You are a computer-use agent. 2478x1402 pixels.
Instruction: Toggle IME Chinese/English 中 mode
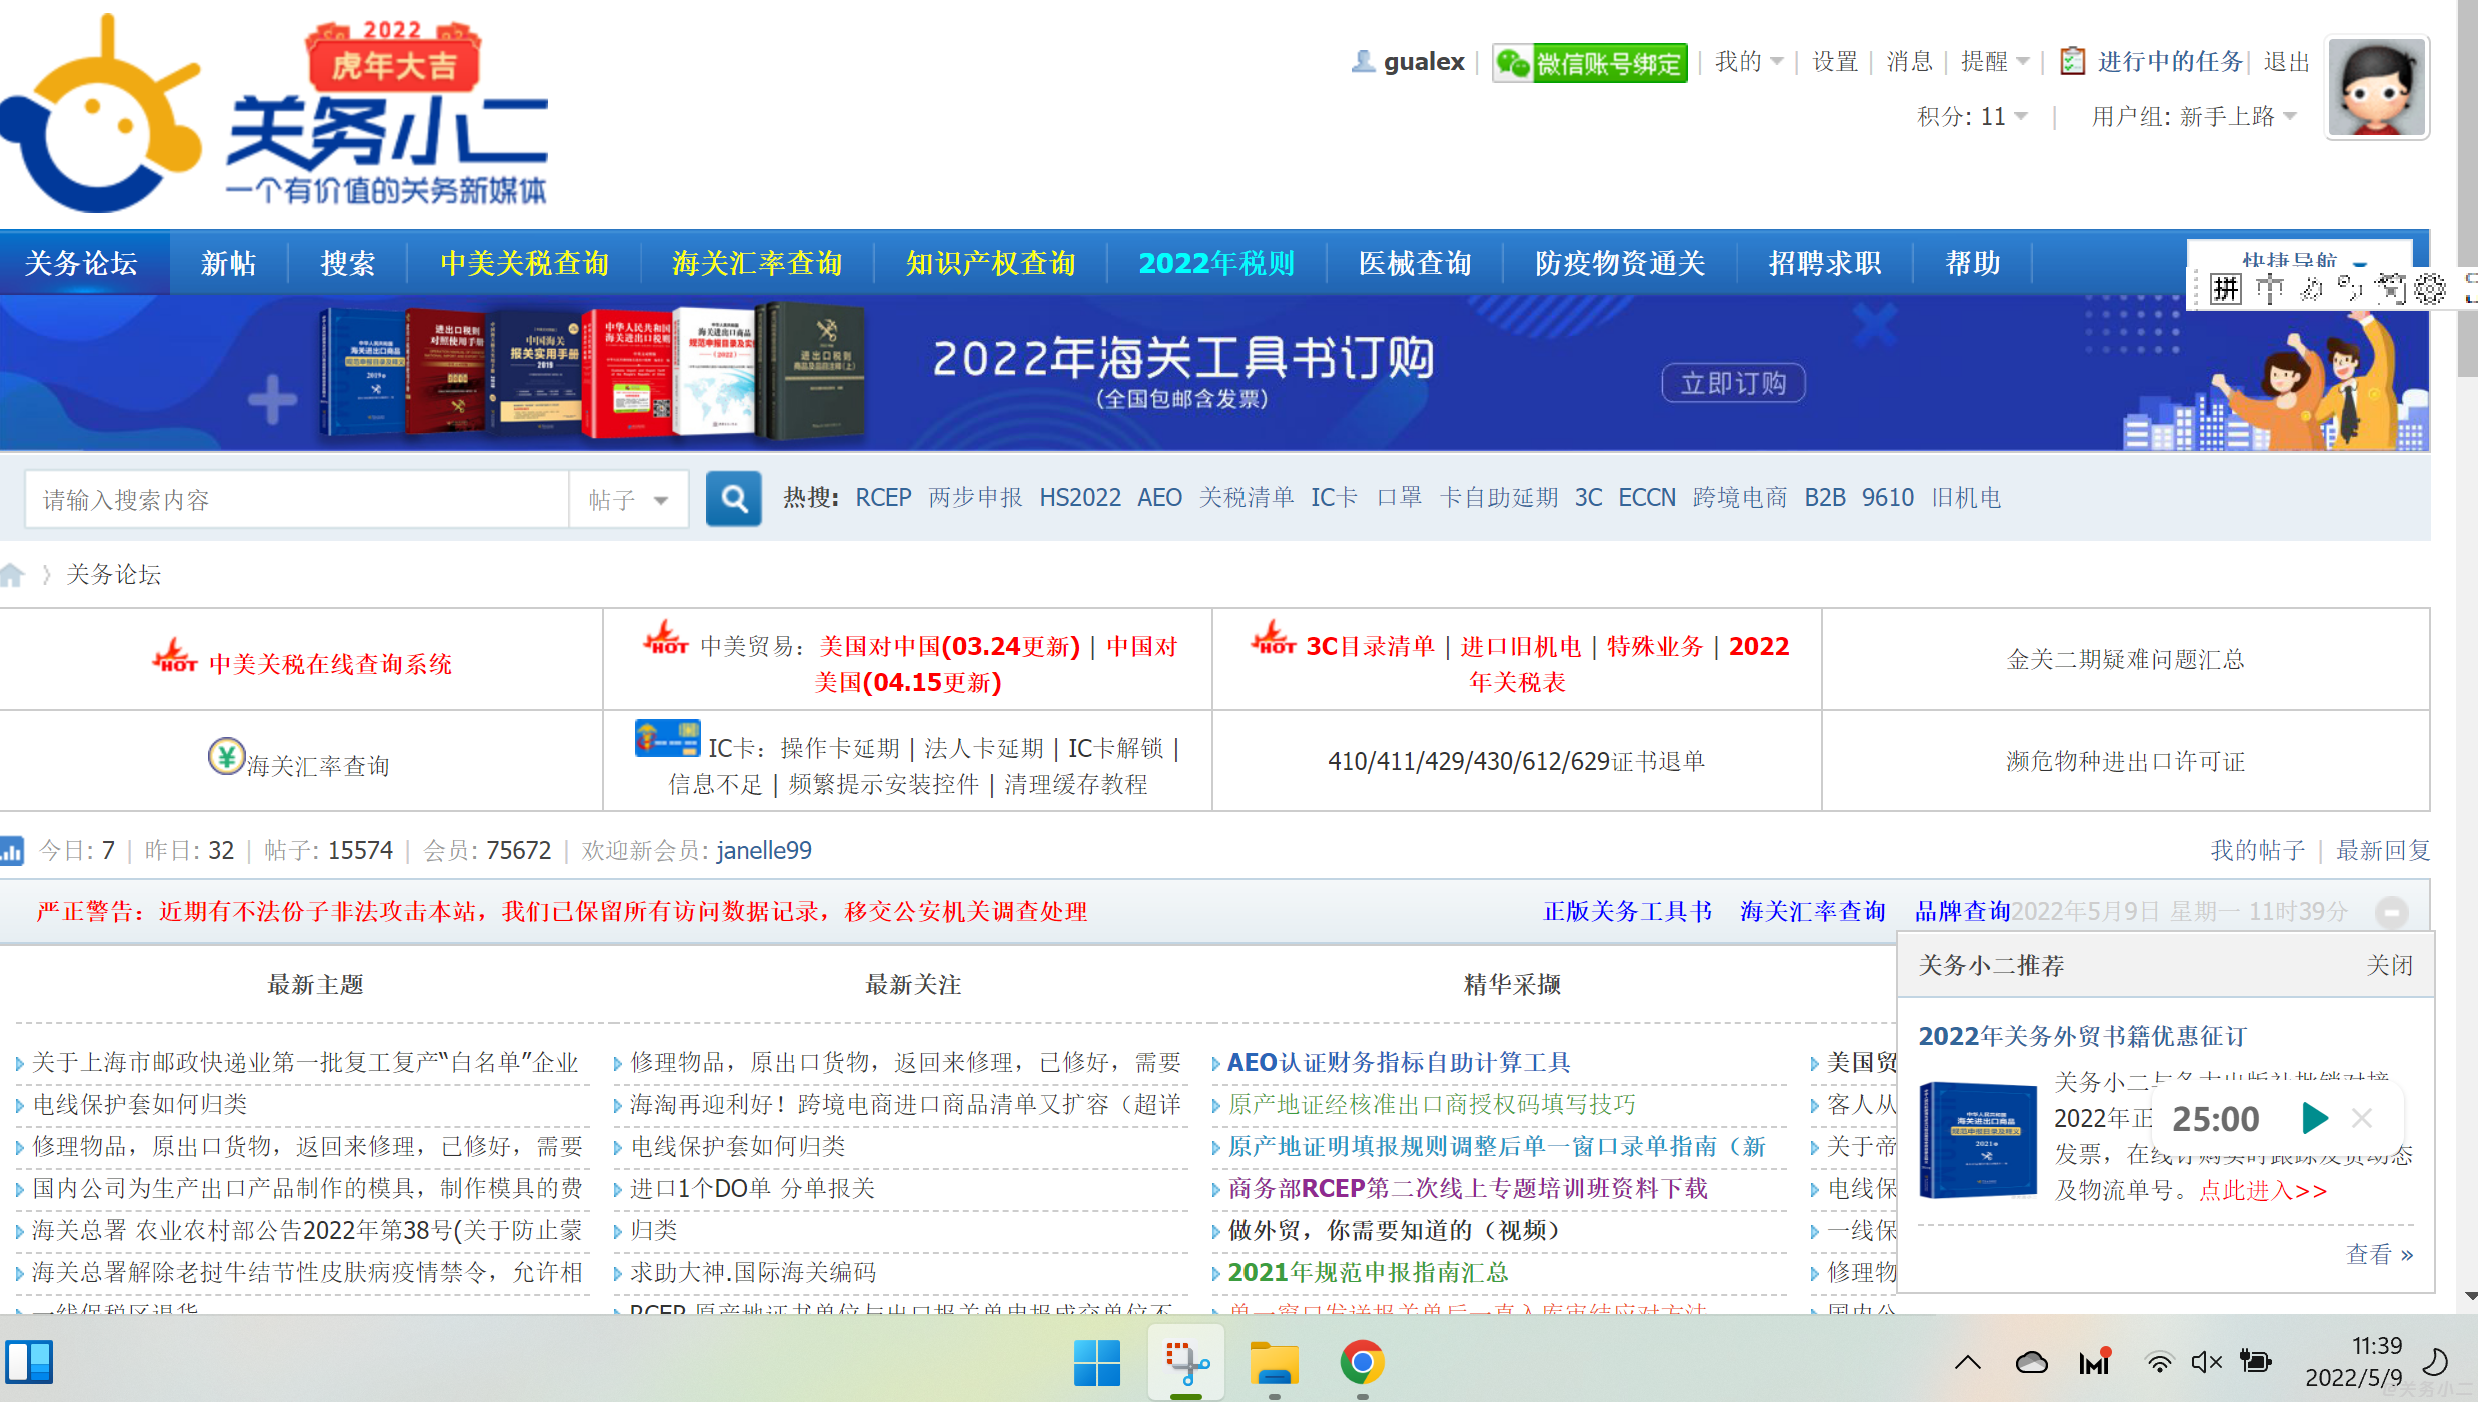pos(2269,290)
